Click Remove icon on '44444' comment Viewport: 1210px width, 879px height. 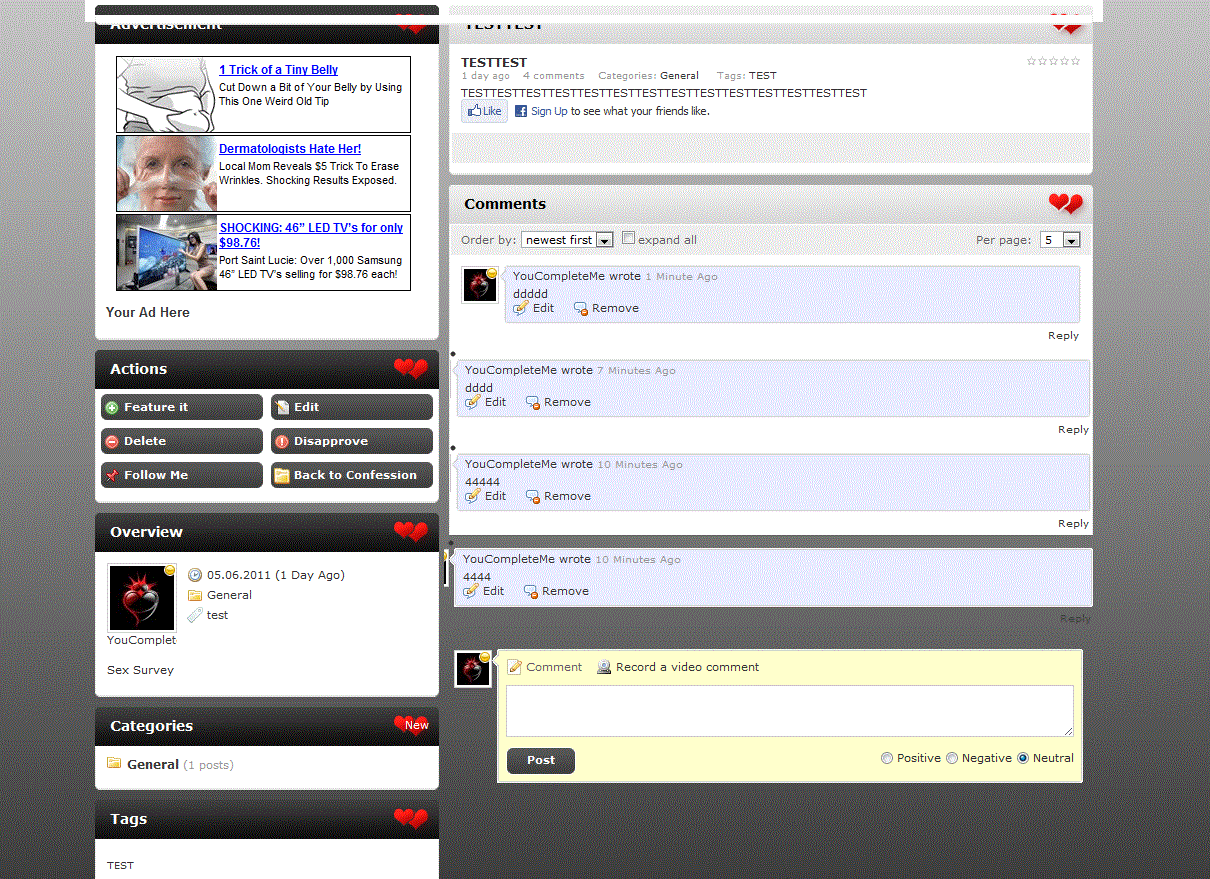pyautogui.click(x=533, y=497)
